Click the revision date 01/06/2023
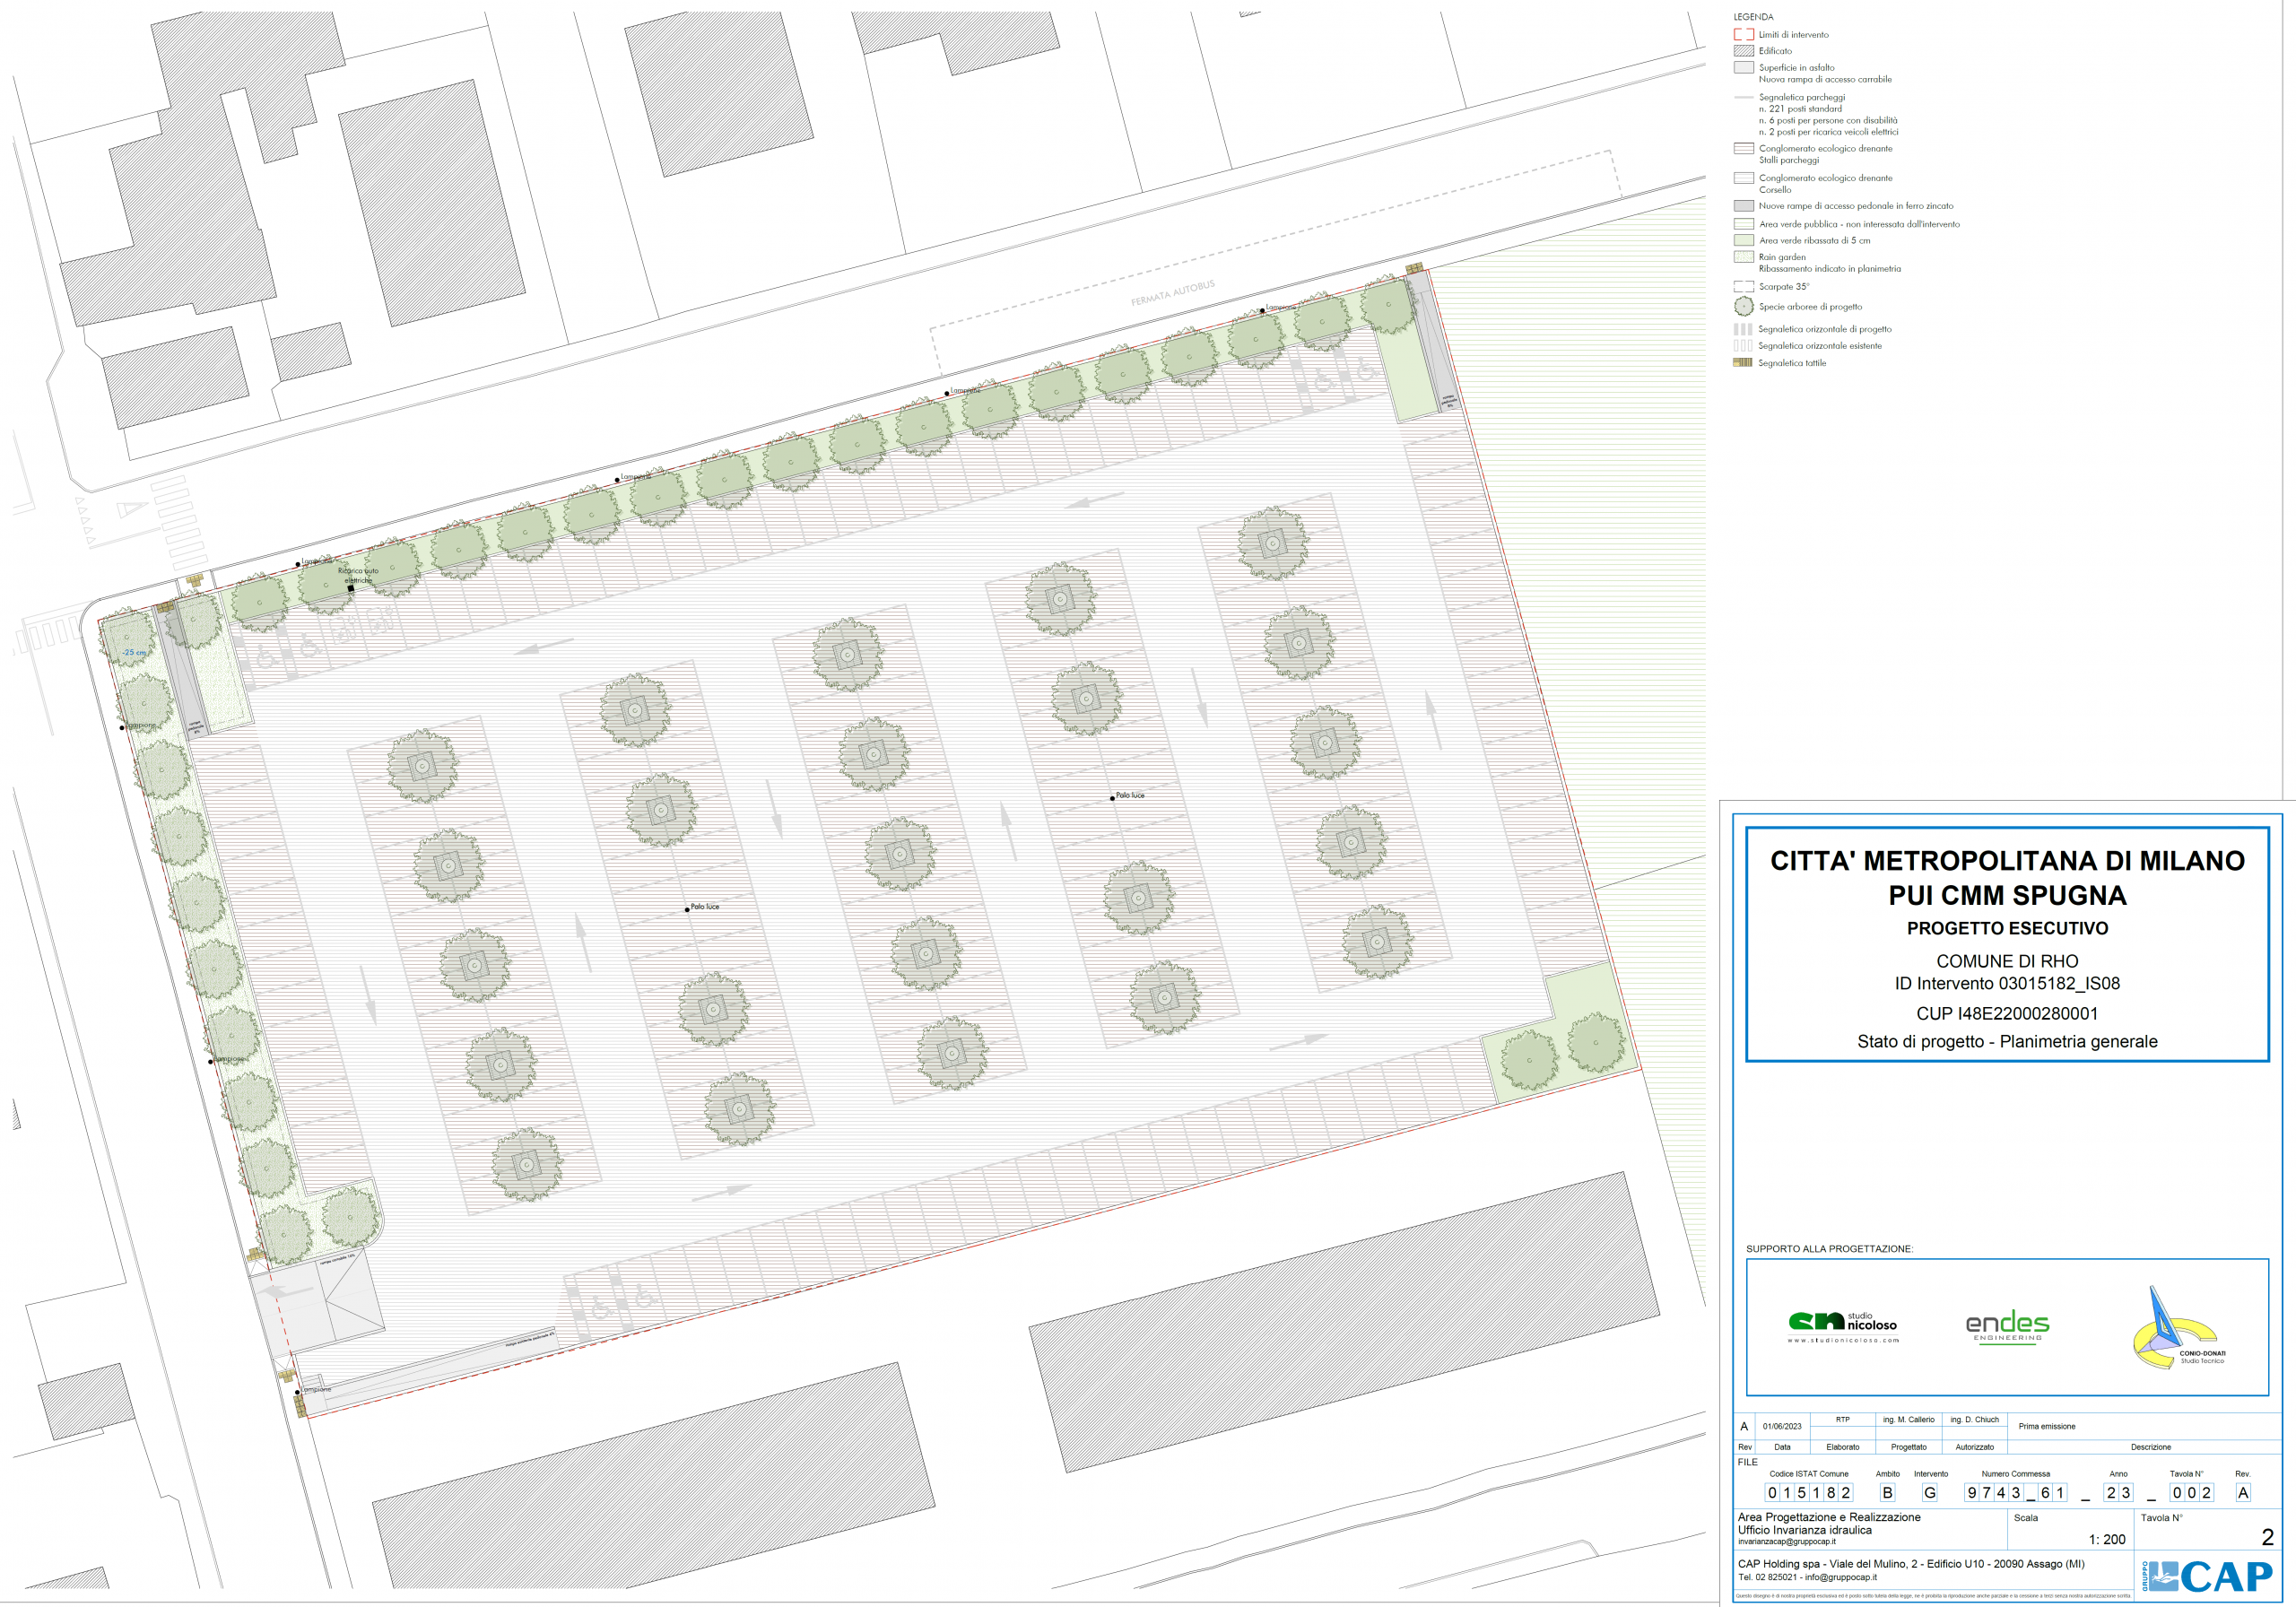The image size is (2296, 1607). (1782, 1427)
